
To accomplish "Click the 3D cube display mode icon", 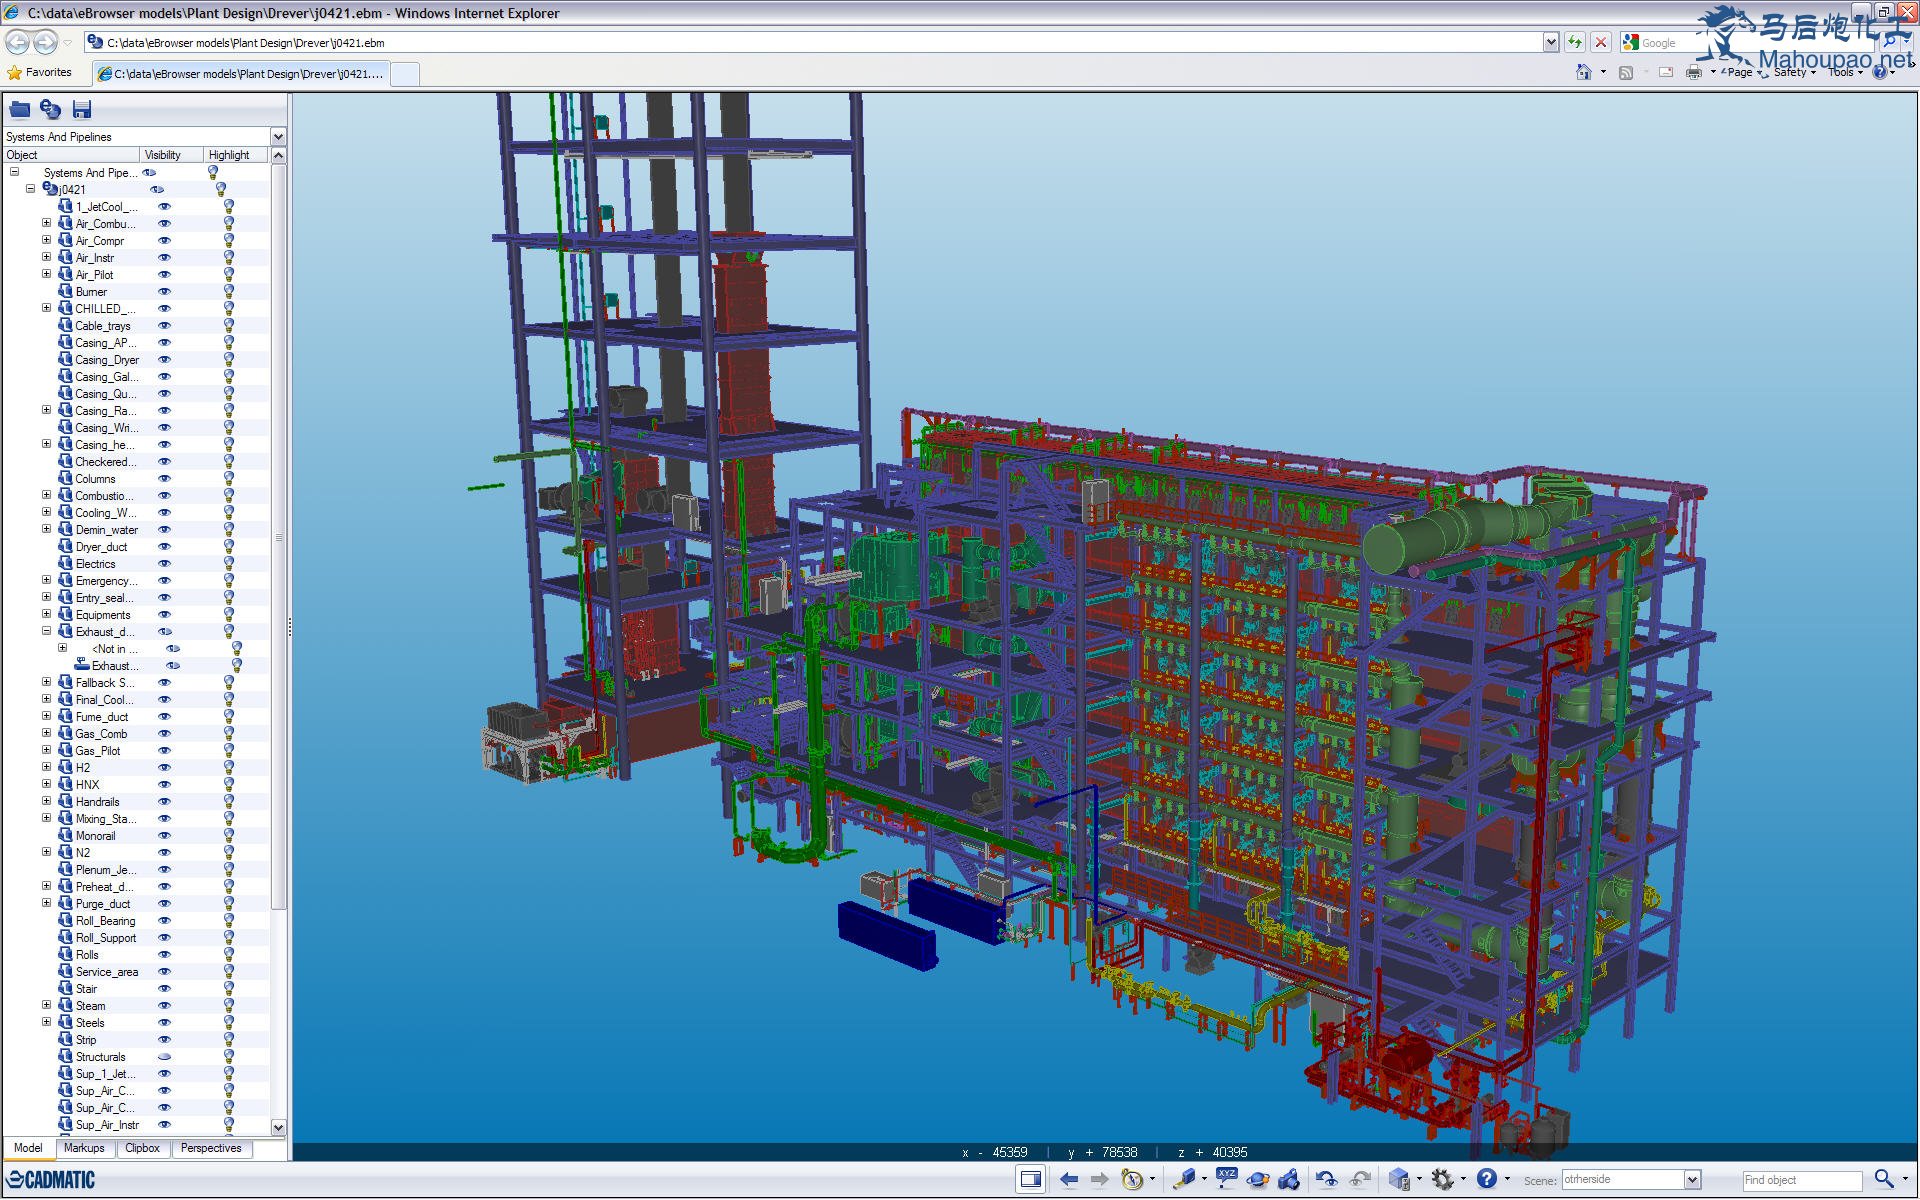I will (x=1399, y=1179).
